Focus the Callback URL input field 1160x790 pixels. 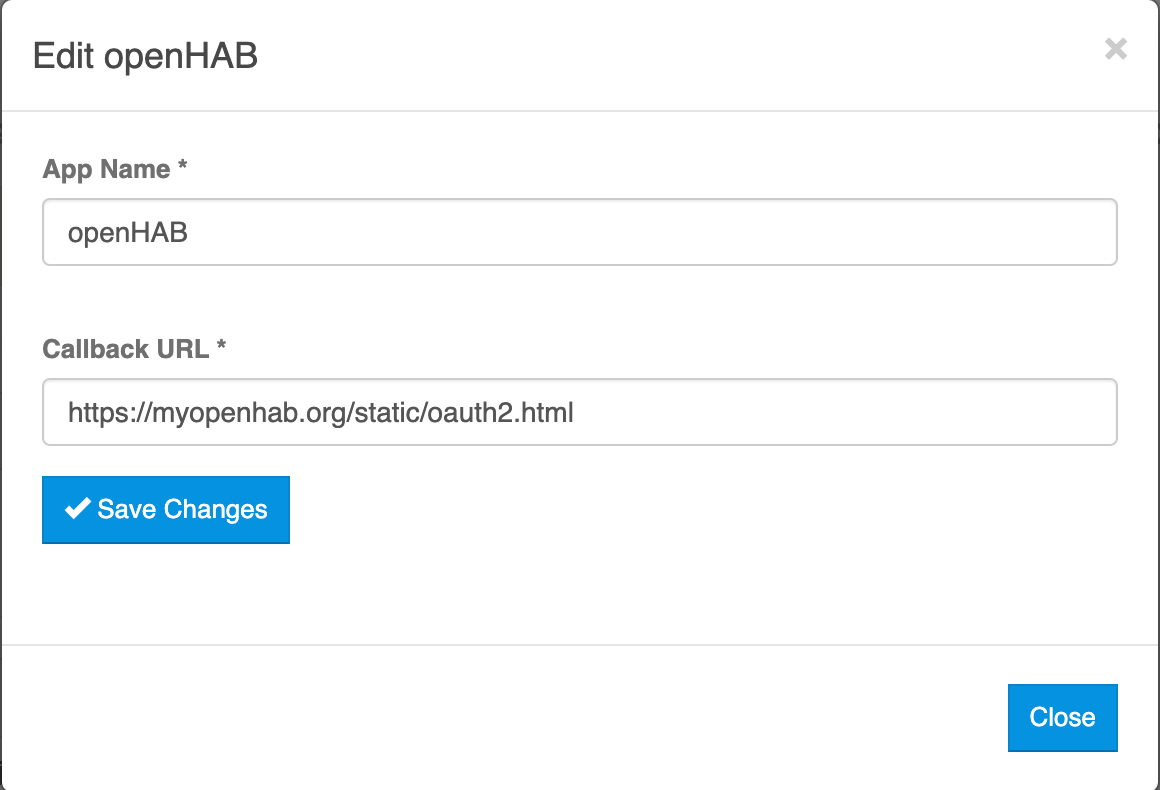click(x=579, y=411)
